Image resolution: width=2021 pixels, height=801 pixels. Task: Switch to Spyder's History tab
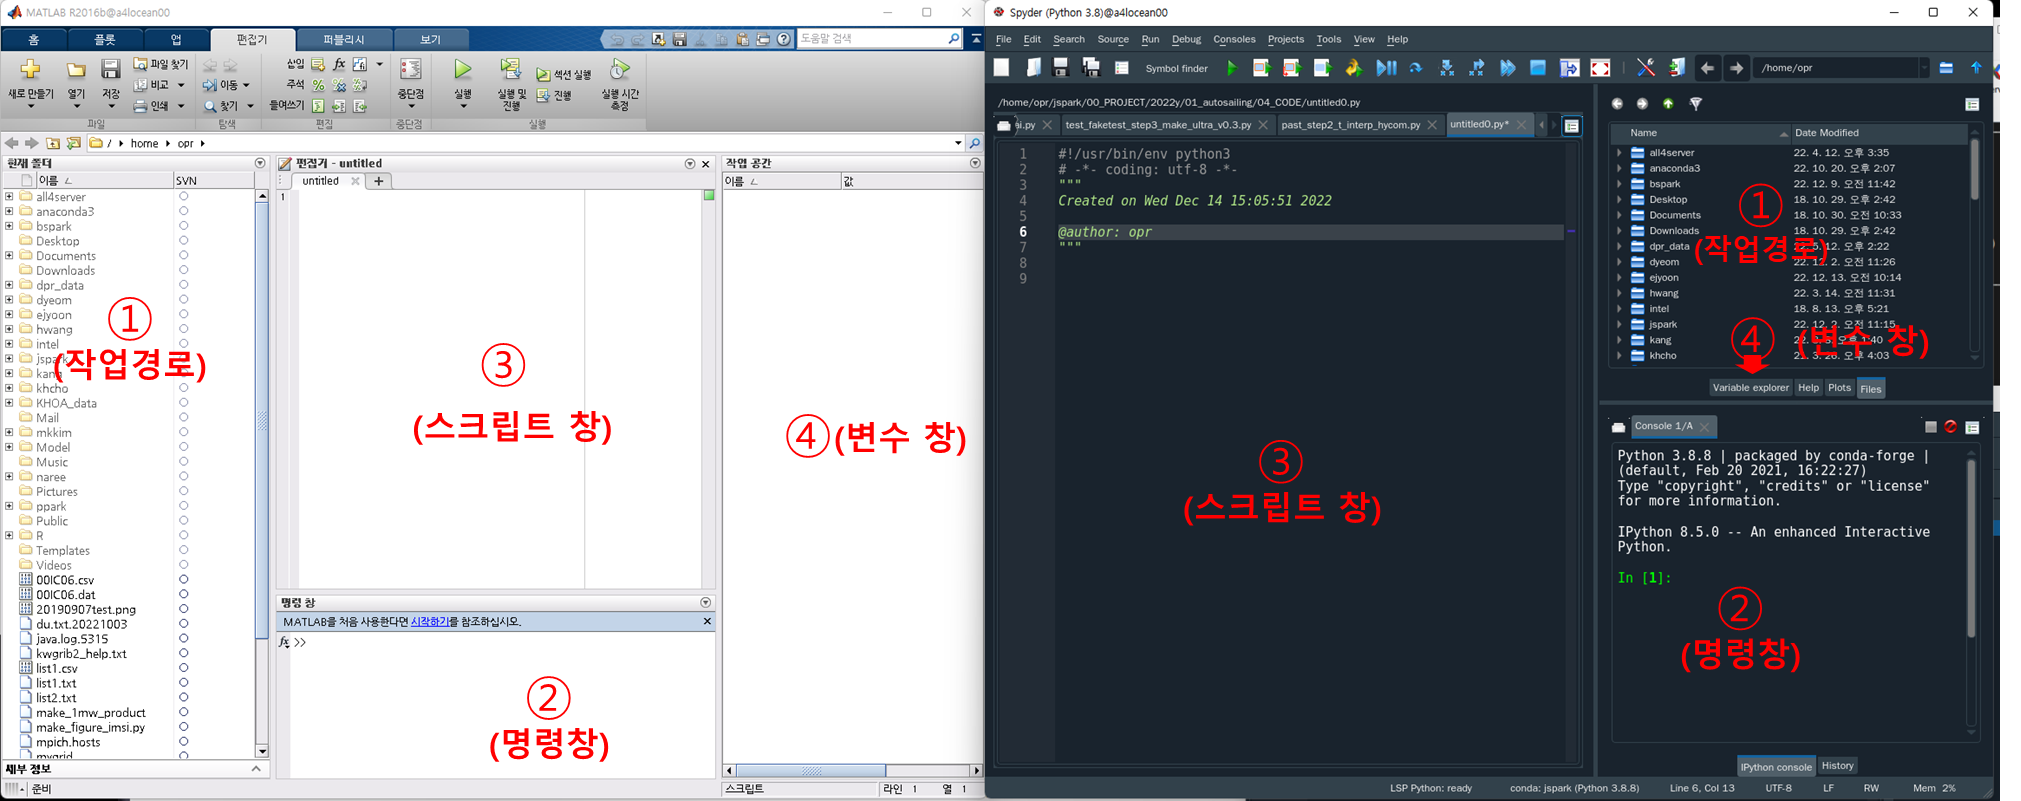coord(1837,766)
